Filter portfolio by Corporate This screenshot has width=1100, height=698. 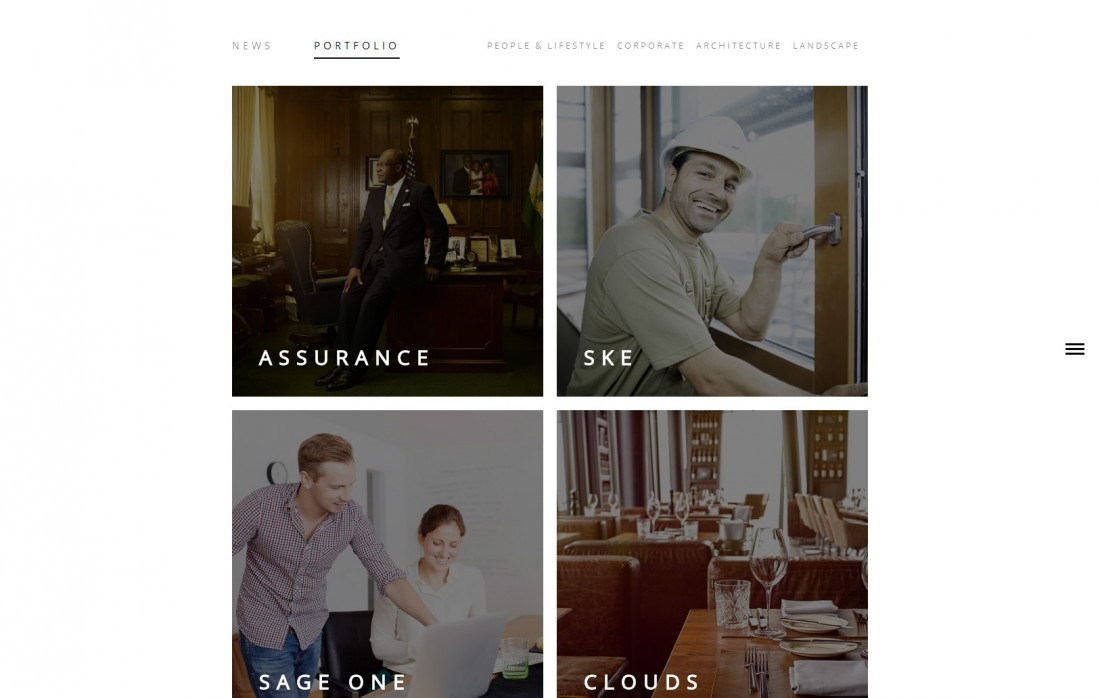pos(650,46)
